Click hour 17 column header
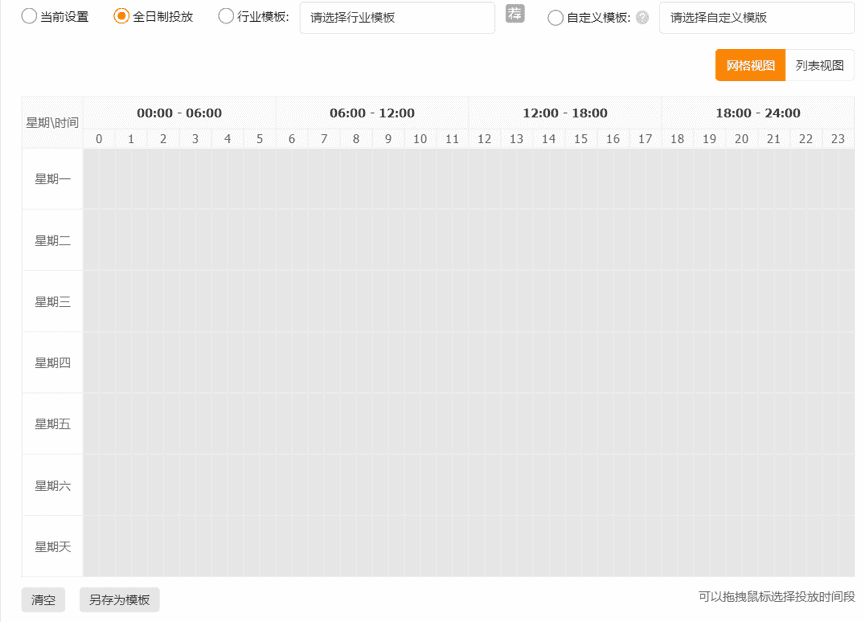This screenshot has width=865, height=622. click(x=645, y=138)
